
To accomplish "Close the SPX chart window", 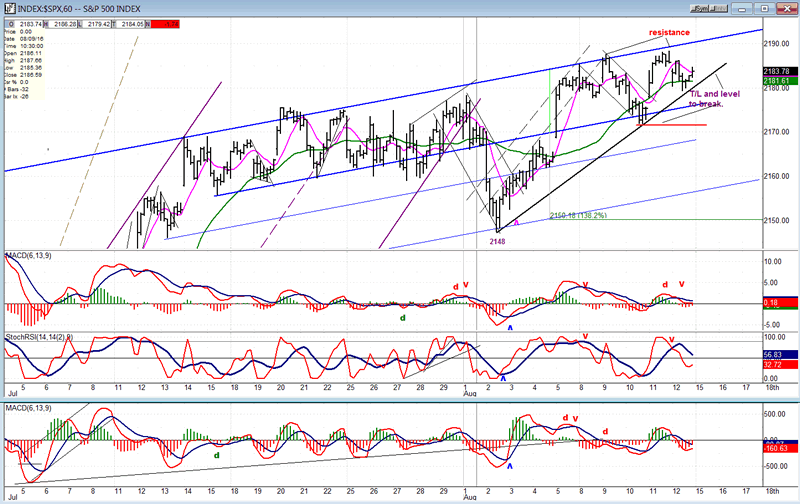I will point(789,7).
